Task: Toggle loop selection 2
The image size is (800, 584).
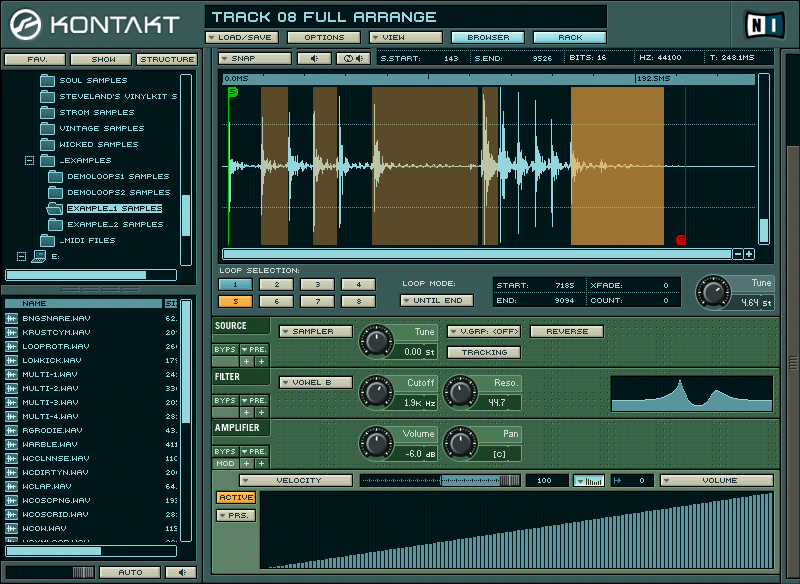Action: pyautogui.click(x=277, y=284)
